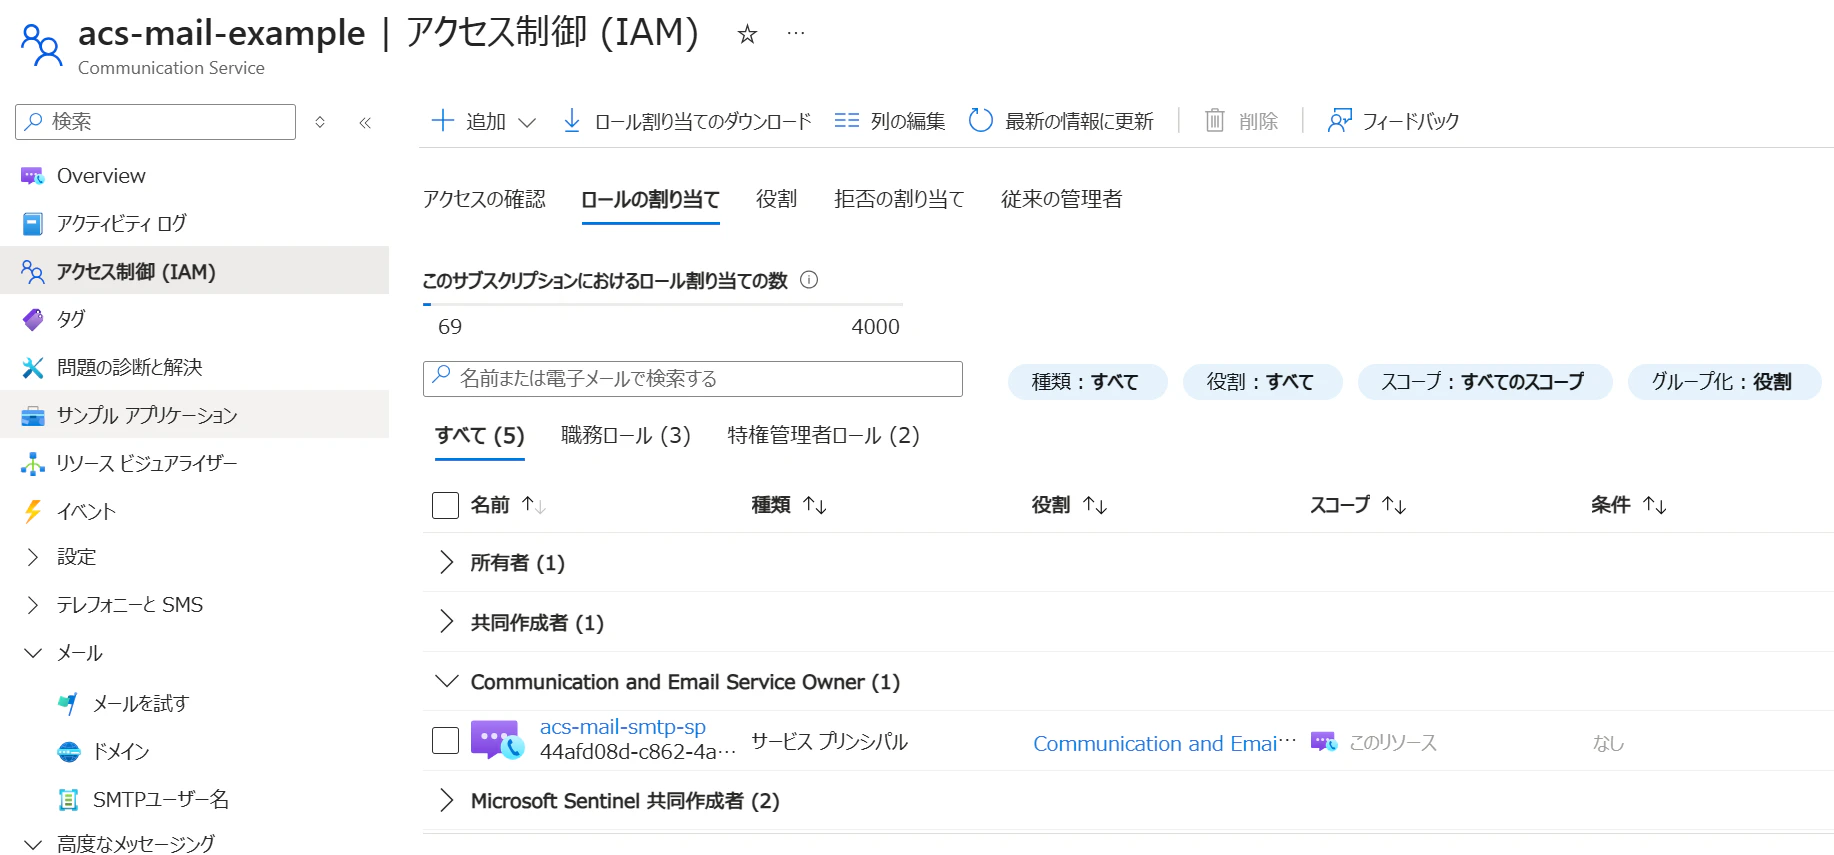Viewport: 1834px width, 855px height.
Task: Select すべて (5) tab
Action: tap(480, 435)
